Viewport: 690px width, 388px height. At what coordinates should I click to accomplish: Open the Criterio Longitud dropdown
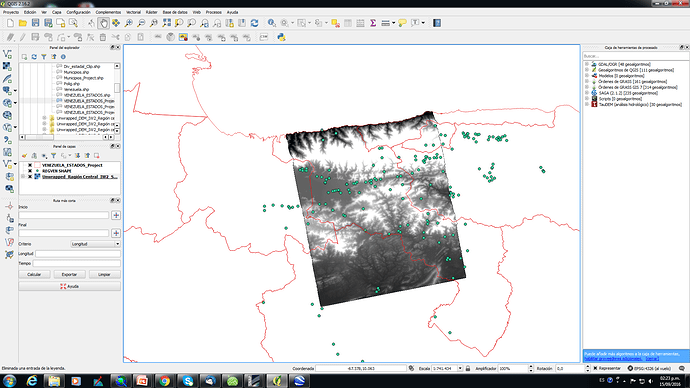[x=95, y=244]
